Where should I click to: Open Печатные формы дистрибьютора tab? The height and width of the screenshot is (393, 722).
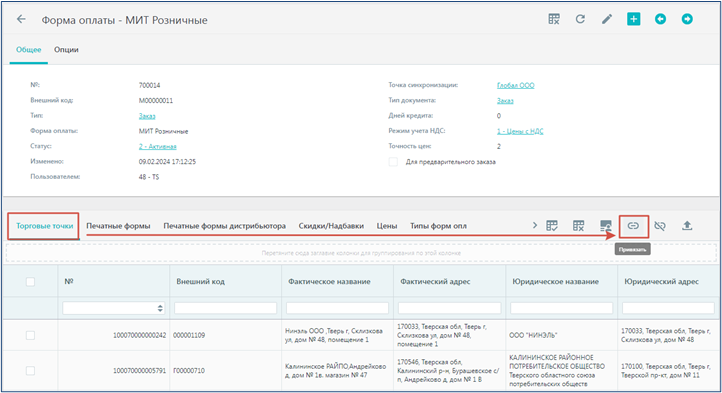coord(225,226)
